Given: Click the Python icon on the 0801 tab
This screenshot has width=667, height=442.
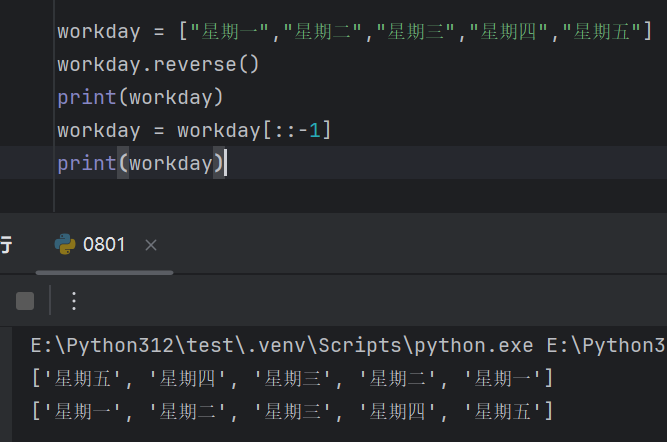Looking at the screenshot, I should pyautogui.click(x=65, y=244).
